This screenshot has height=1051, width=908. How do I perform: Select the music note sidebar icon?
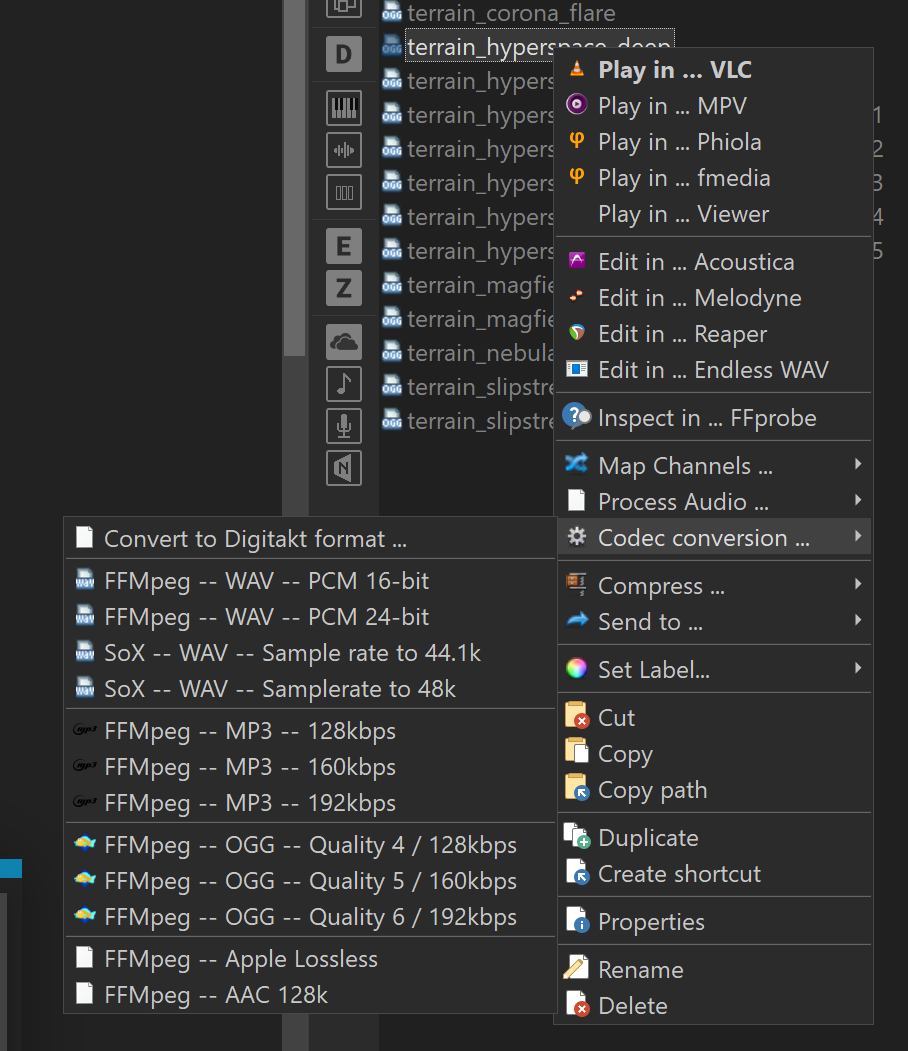point(344,384)
